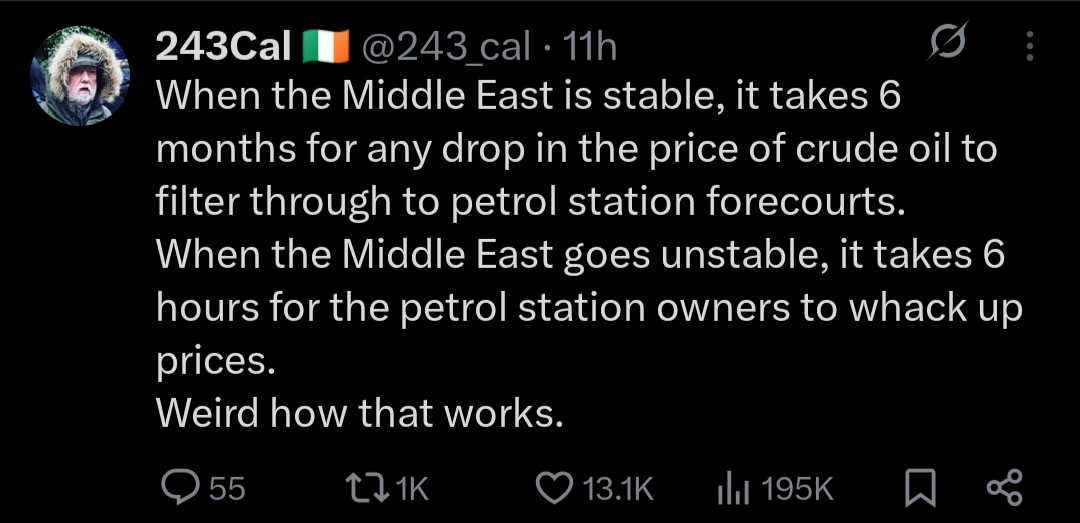This screenshot has width=1080, height=523.
Task: Open the view analytics bar chart icon
Action: tap(733, 487)
